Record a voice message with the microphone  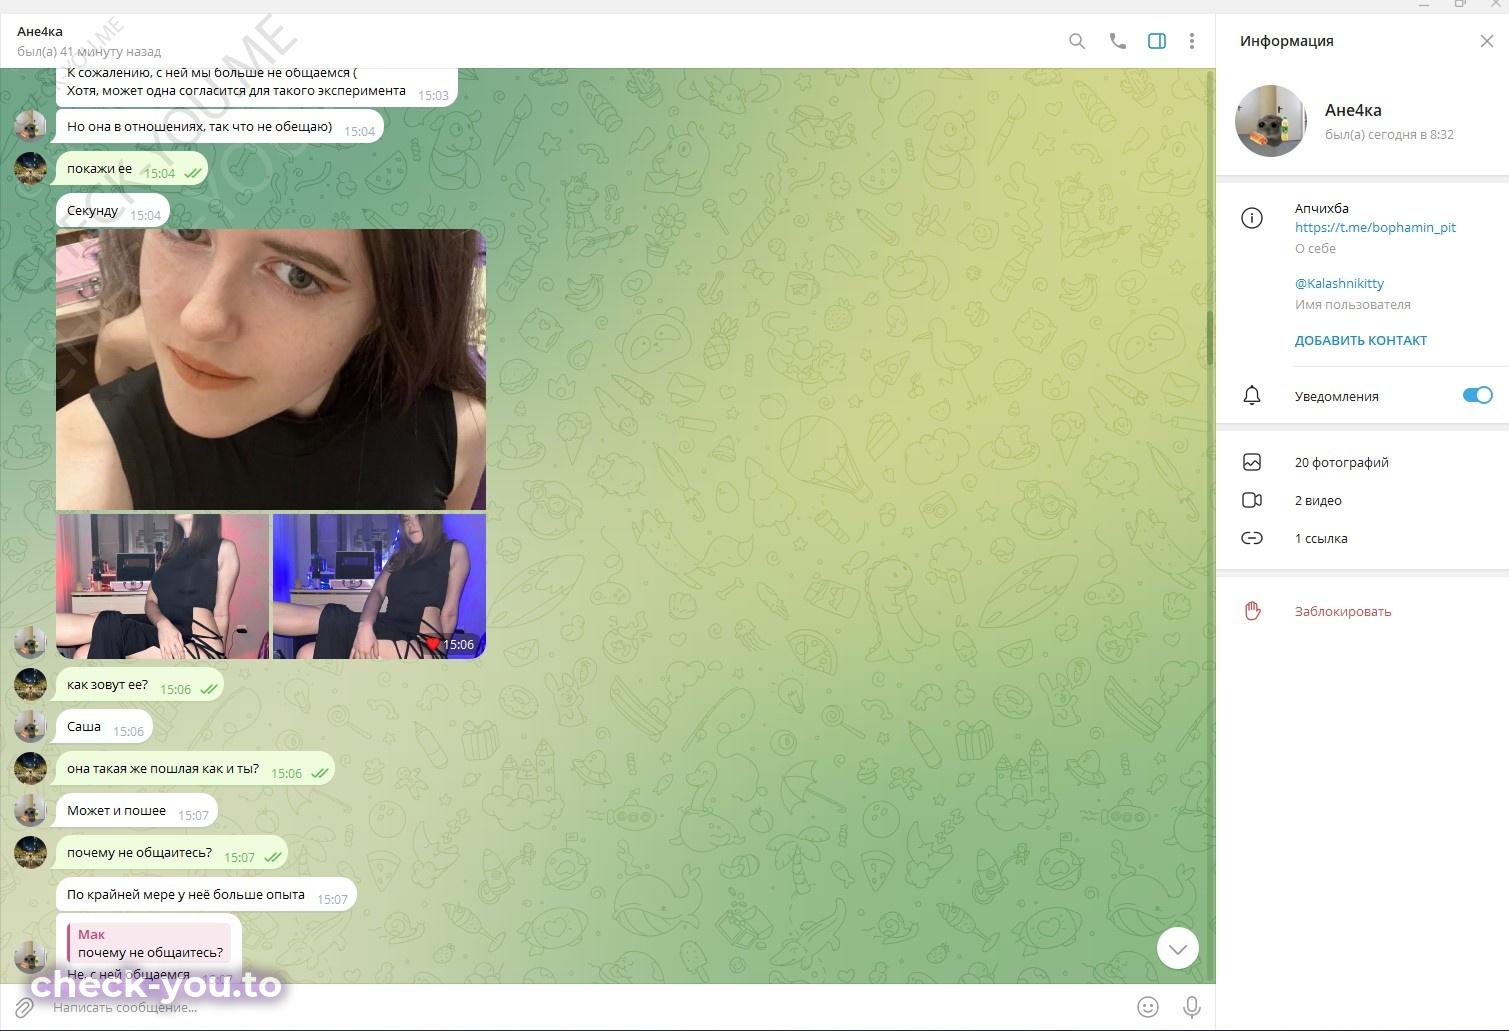[x=1192, y=1007]
